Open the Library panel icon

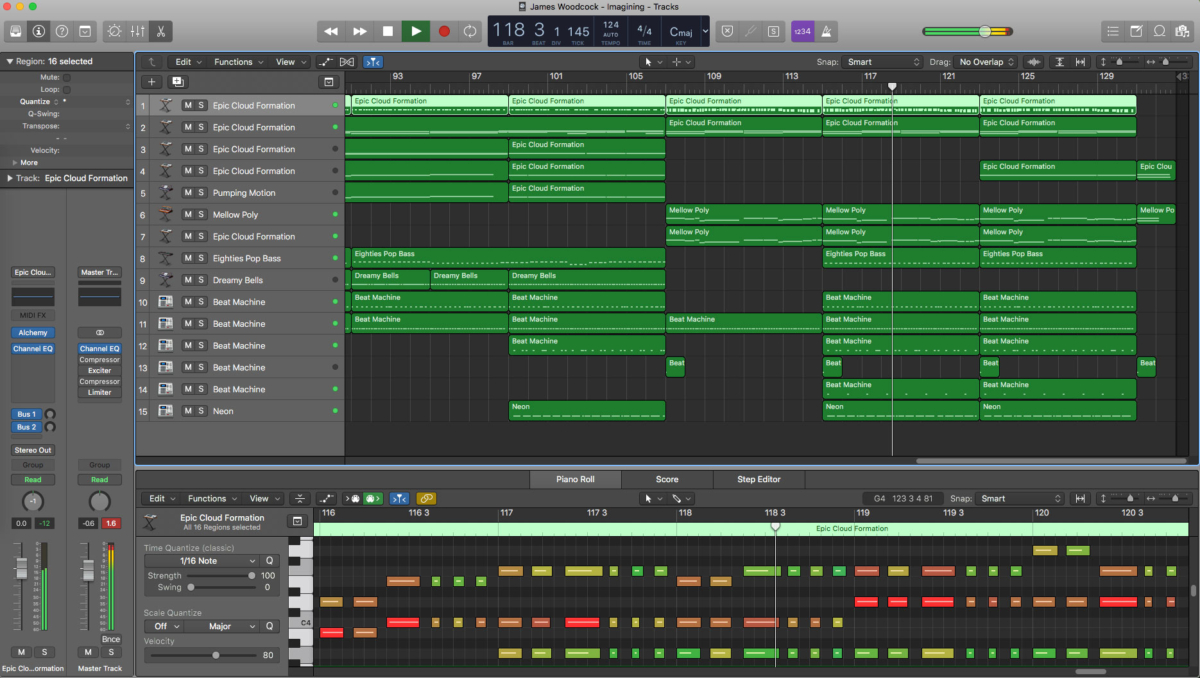click(16, 31)
